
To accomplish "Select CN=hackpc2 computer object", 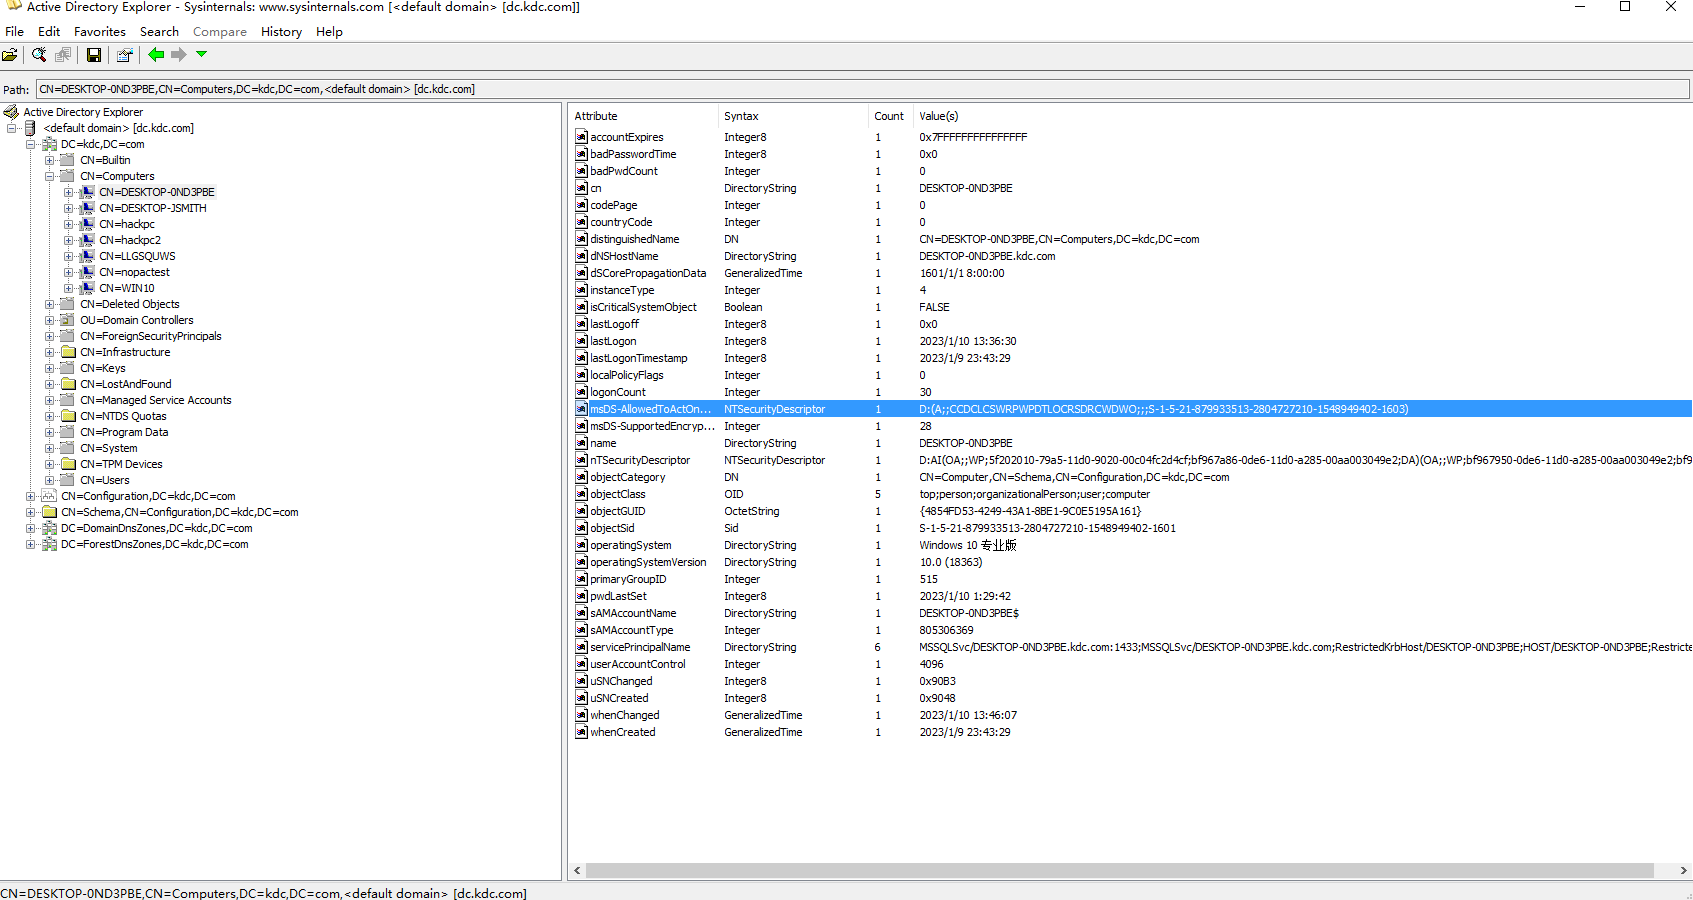I will point(130,240).
